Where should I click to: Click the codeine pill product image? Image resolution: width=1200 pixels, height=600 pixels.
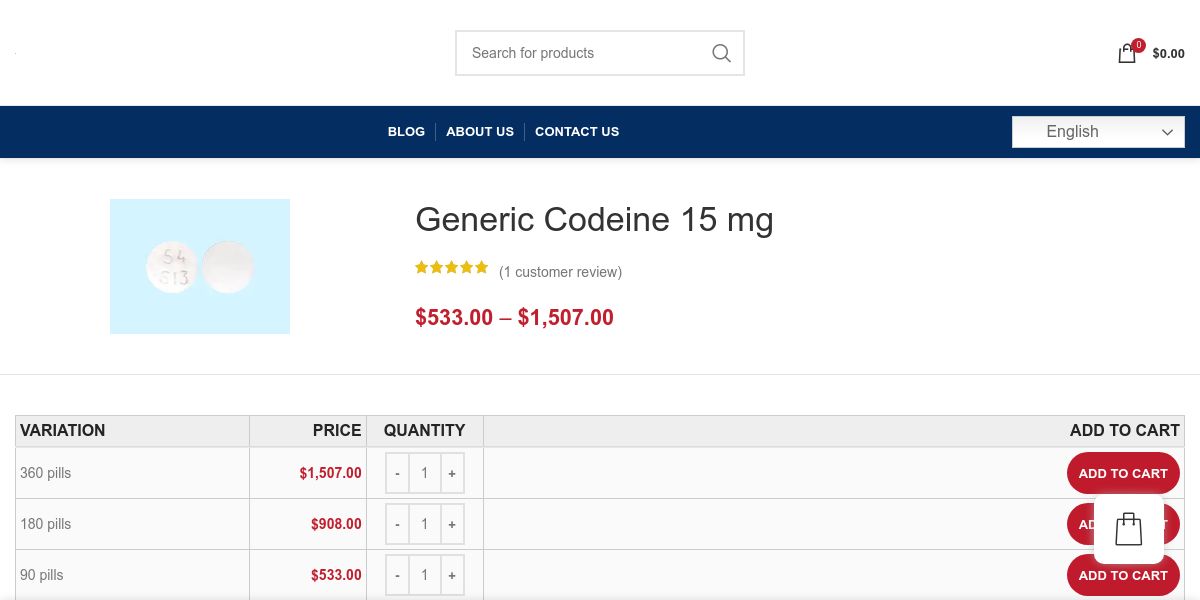tap(200, 266)
